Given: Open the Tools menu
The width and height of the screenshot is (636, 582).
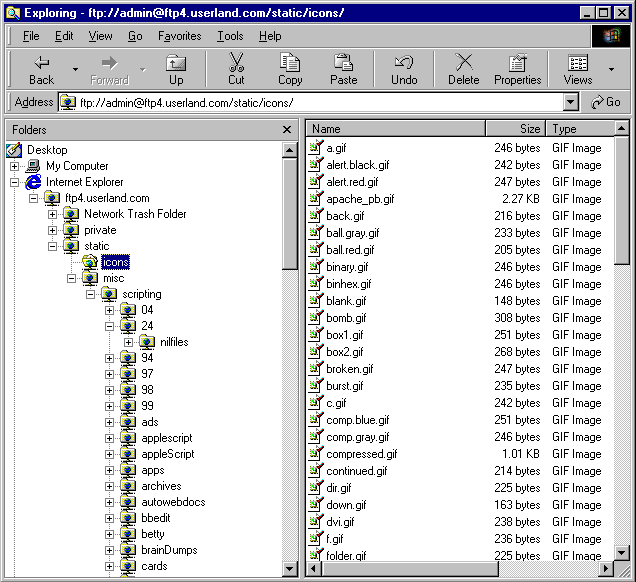Looking at the screenshot, I should (230, 36).
